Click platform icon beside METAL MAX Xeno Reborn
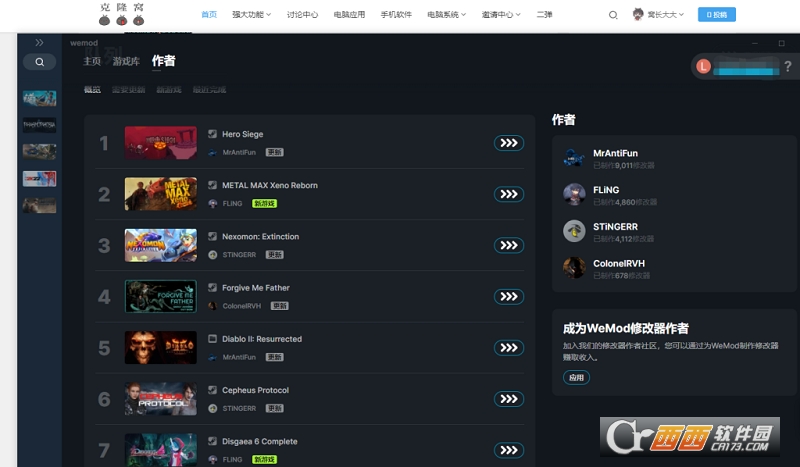This screenshot has width=800, height=467. (x=213, y=185)
